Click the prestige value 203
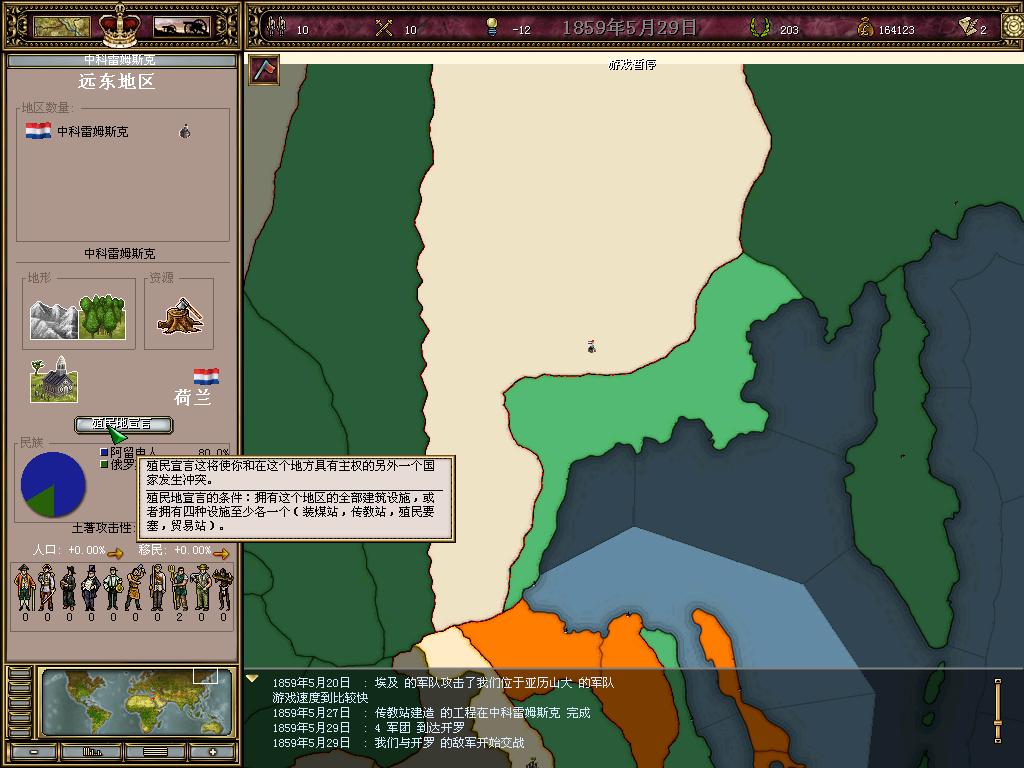The width and height of the screenshot is (1024, 768). 789,29
